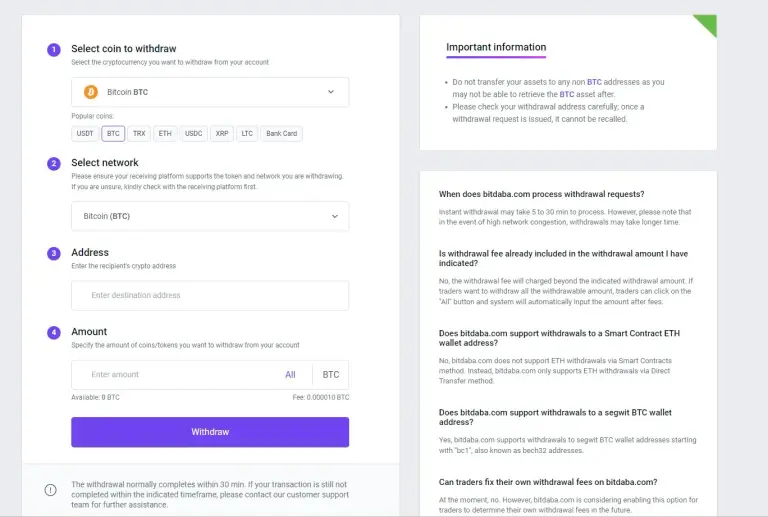Select USDT from popular coins
This screenshot has width=768, height=517.
point(85,134)
